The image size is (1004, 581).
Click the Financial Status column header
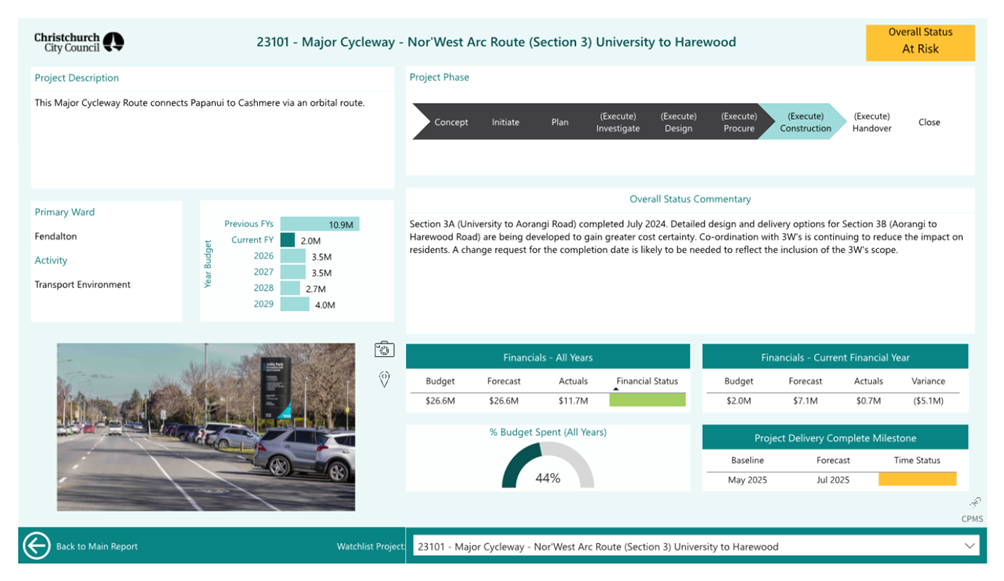[647, 381]
